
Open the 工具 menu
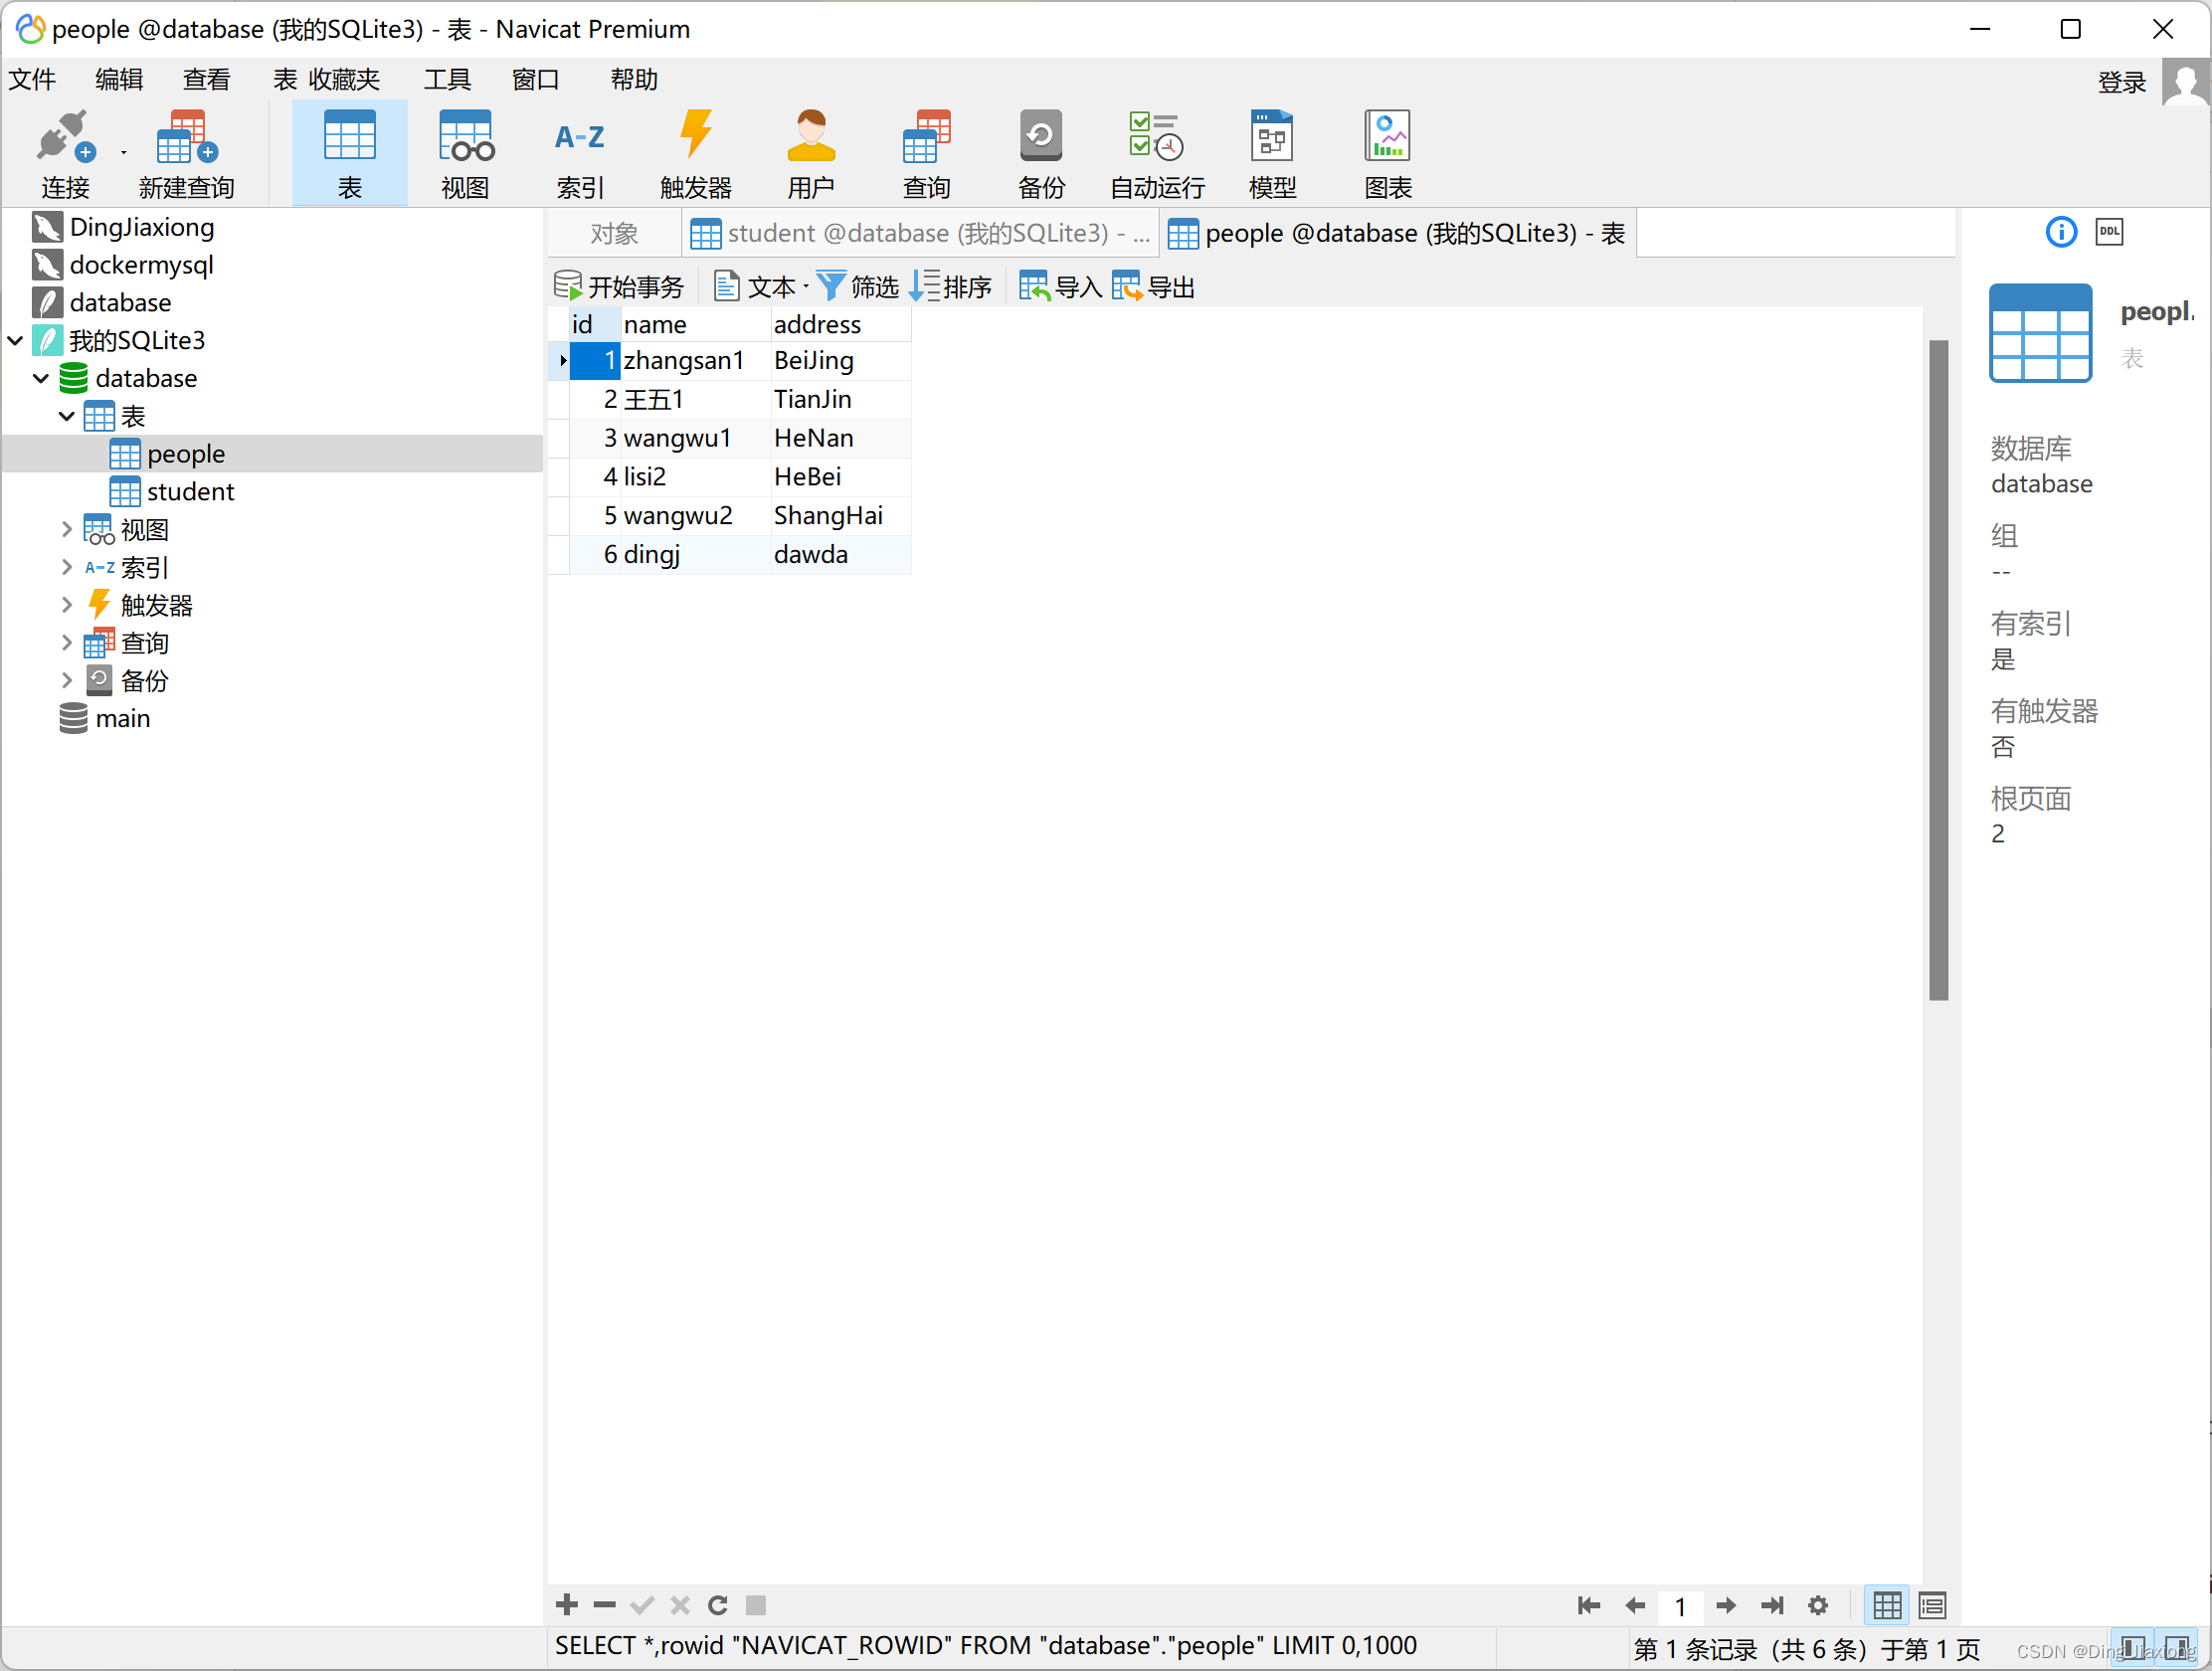click(447, 79)
